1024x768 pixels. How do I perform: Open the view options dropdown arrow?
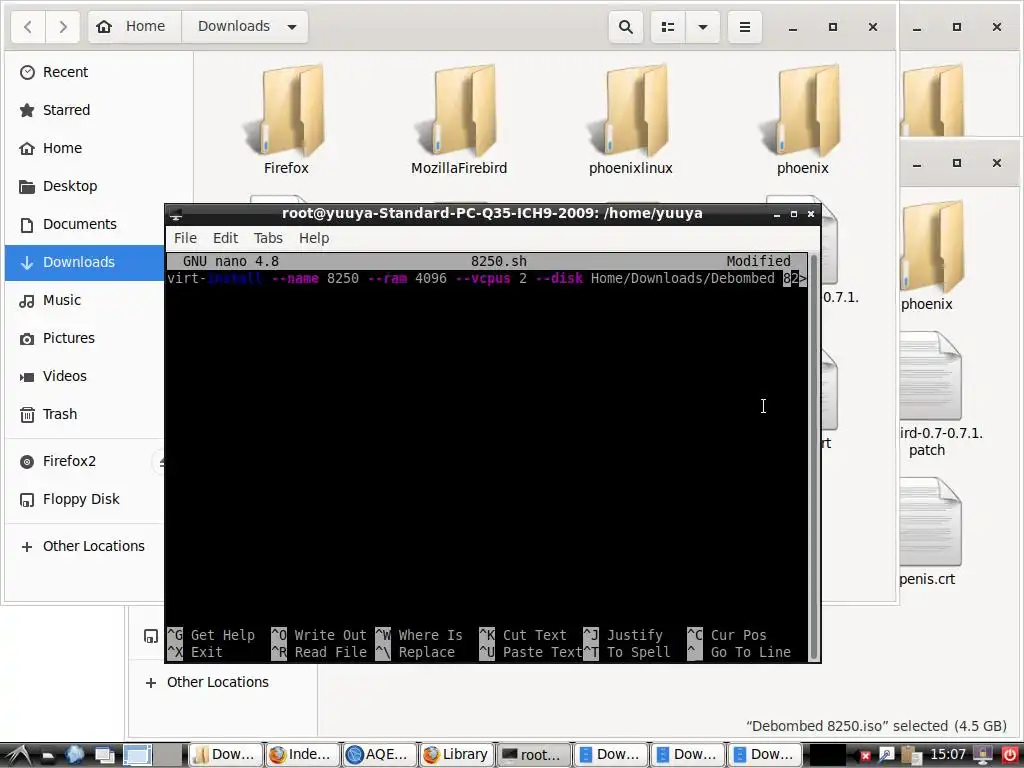pos(703,27)
